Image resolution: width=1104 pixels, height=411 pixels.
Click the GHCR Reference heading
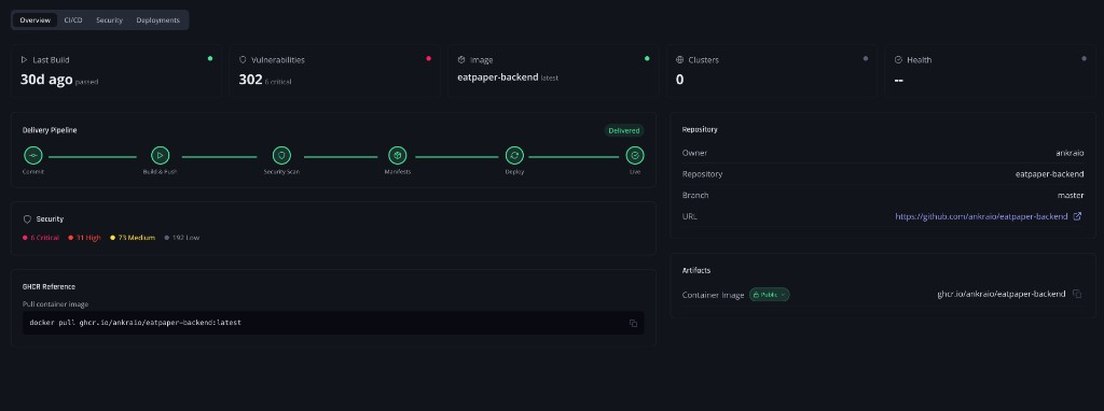click(49, 286)
